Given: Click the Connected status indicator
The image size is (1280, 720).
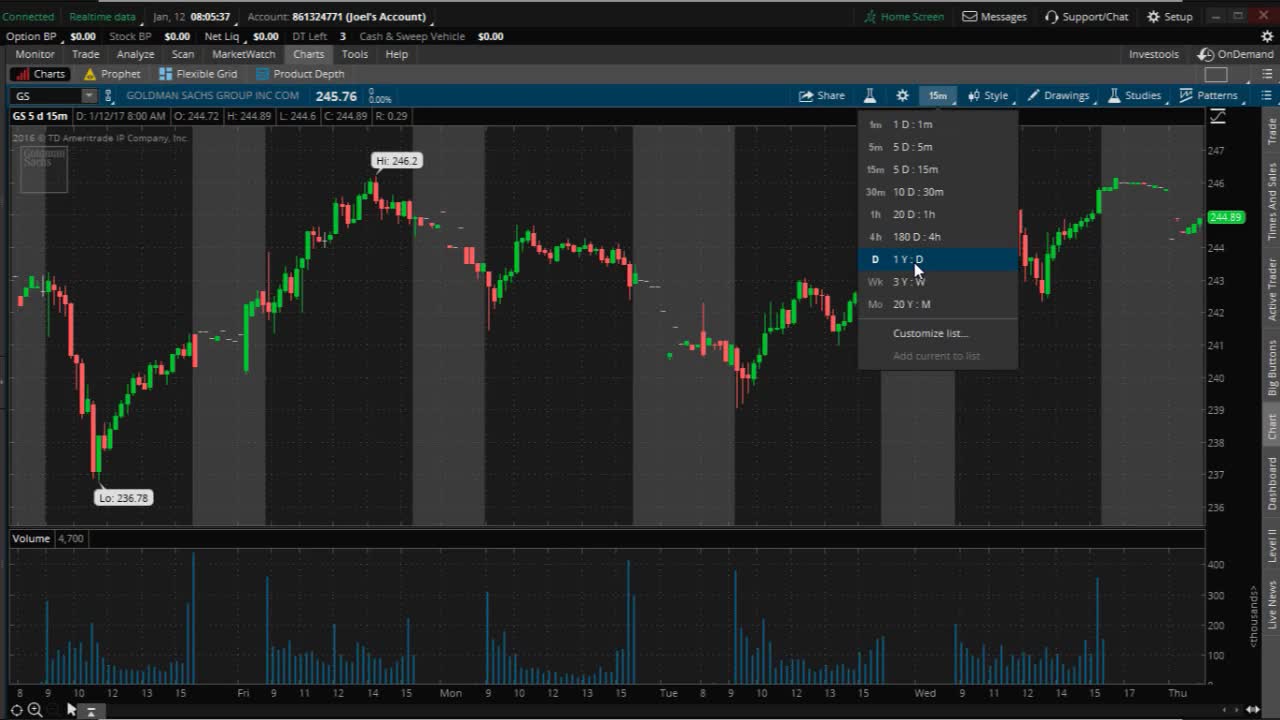Looking at the screenshot, I should pyautogui.click(x=28, y=16).
